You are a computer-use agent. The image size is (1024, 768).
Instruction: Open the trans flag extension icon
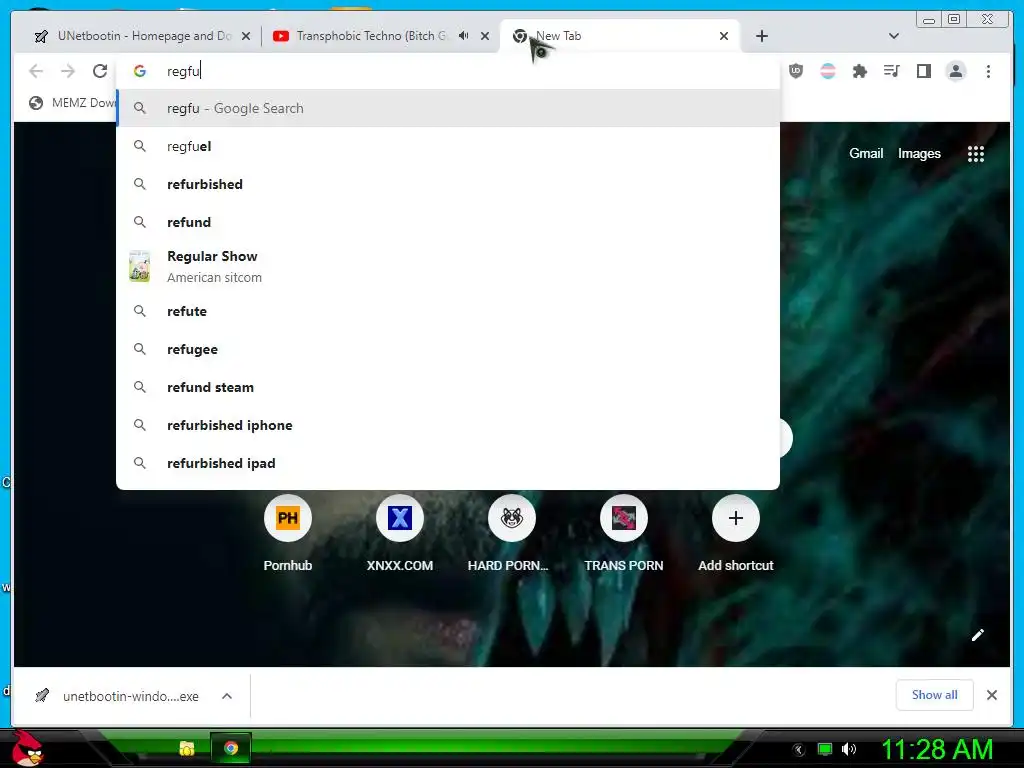click(x=827, y=71)
